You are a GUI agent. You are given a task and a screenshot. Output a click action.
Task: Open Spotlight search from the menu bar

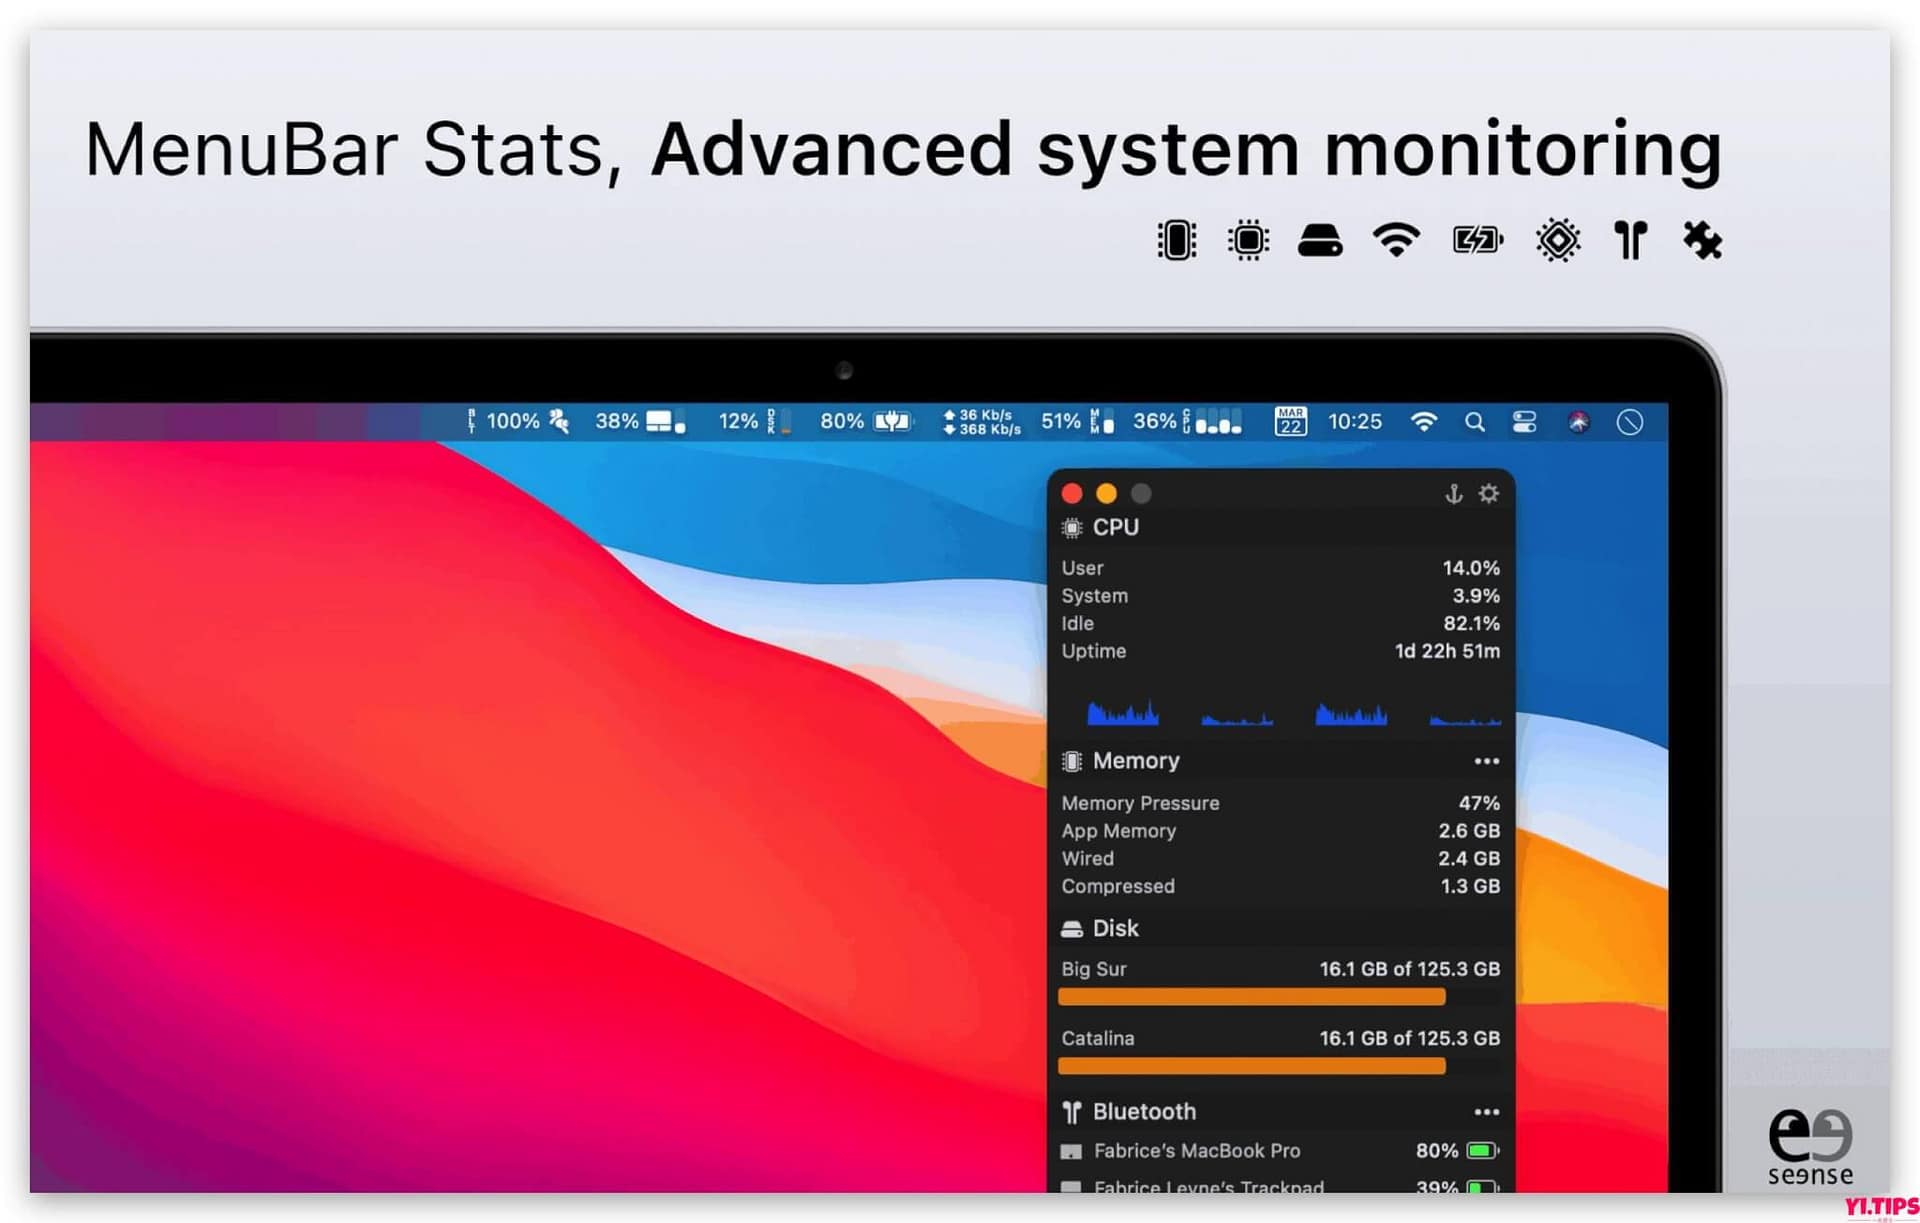pos(1475,422)
